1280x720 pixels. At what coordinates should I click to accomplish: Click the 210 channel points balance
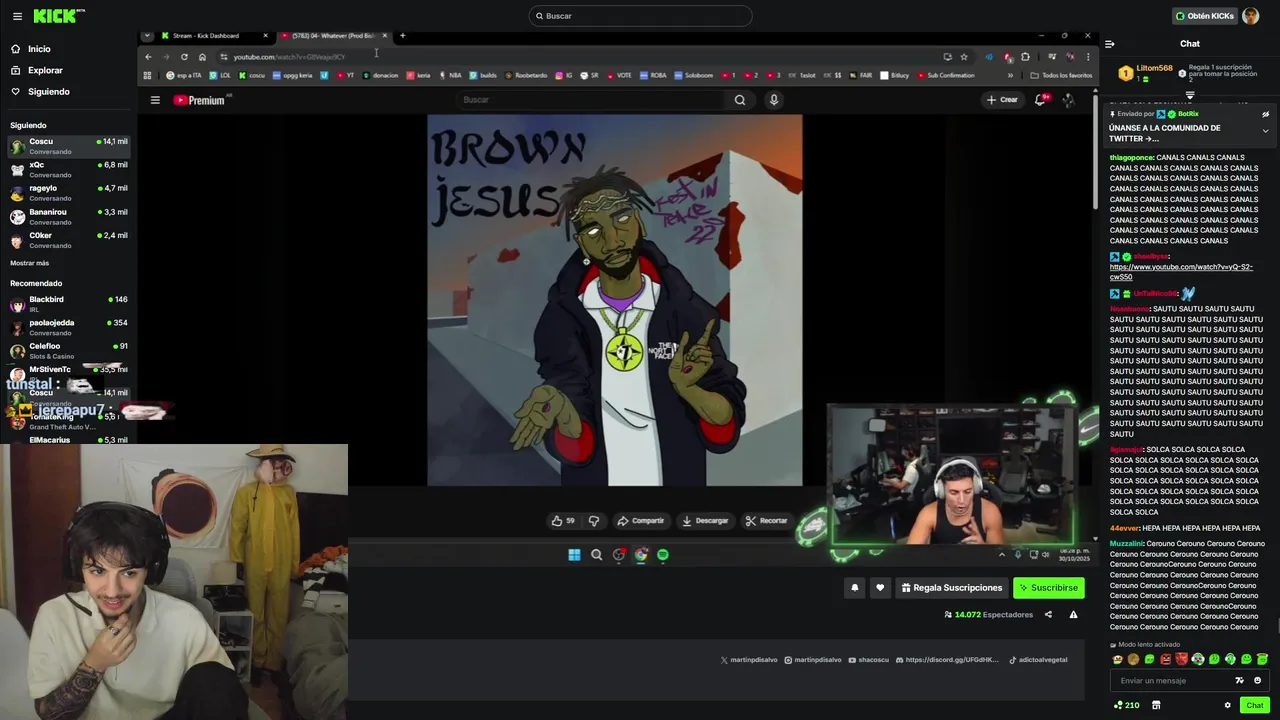click(1127, 705)
